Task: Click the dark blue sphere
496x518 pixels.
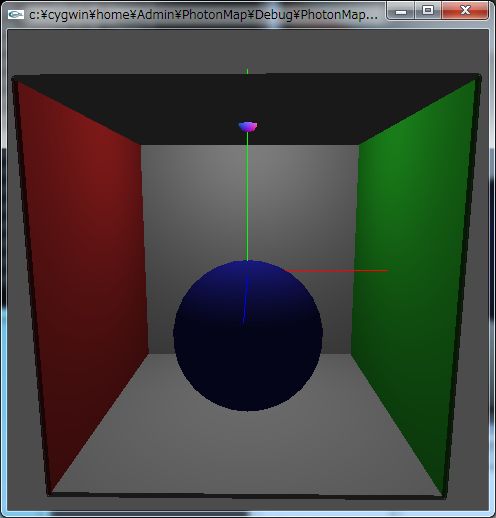Action: pyautogui.click(x=248, y=336)
